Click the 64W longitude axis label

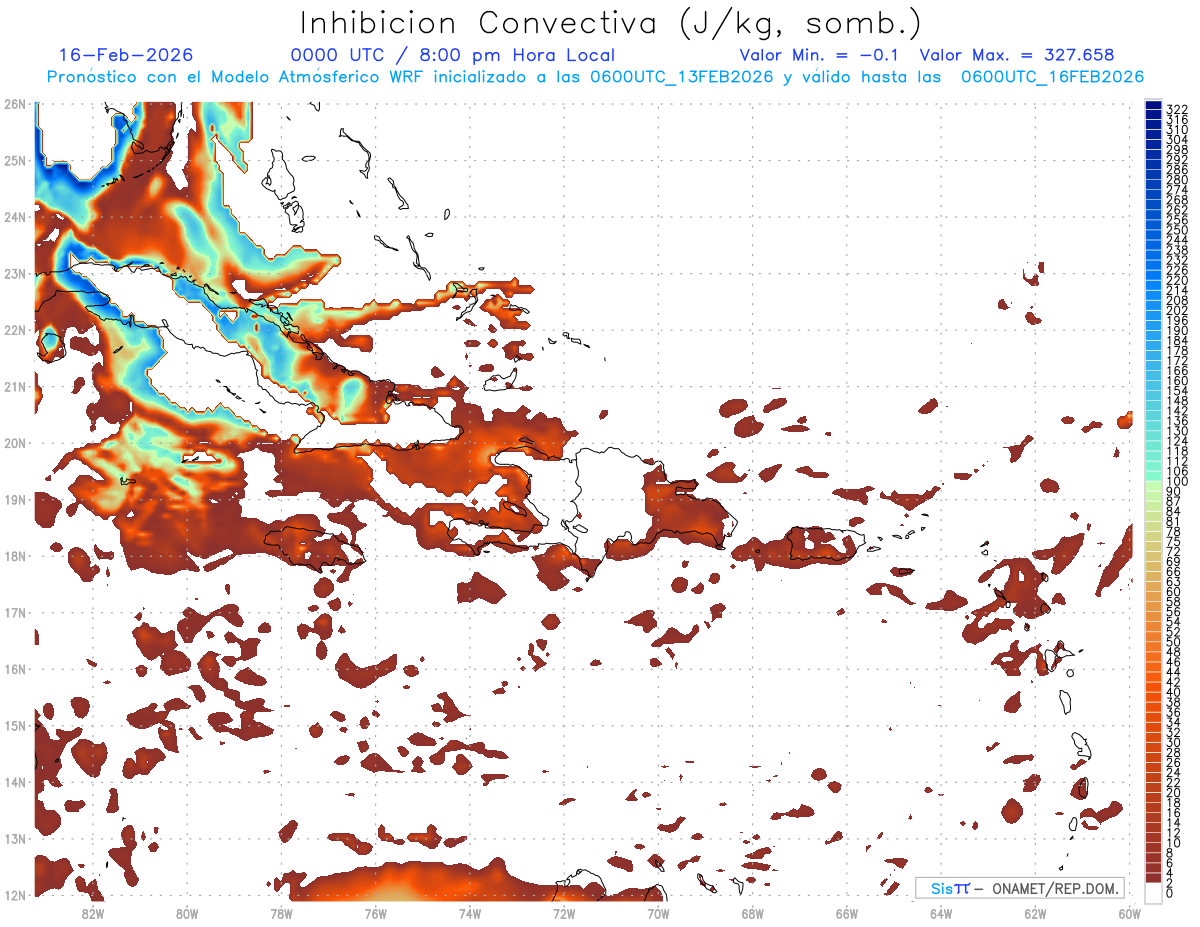coord(941,913)
